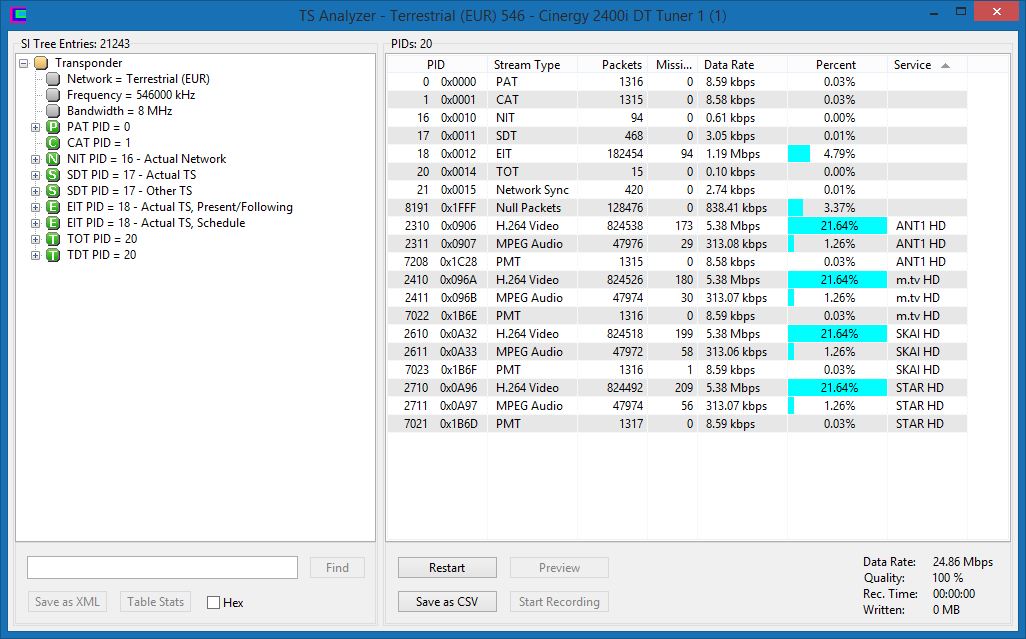Image resolution: width=1026 pixels, height=639 pixels.
Task: Expand the PAT PID = 0 node
Action: coord(36,127)
